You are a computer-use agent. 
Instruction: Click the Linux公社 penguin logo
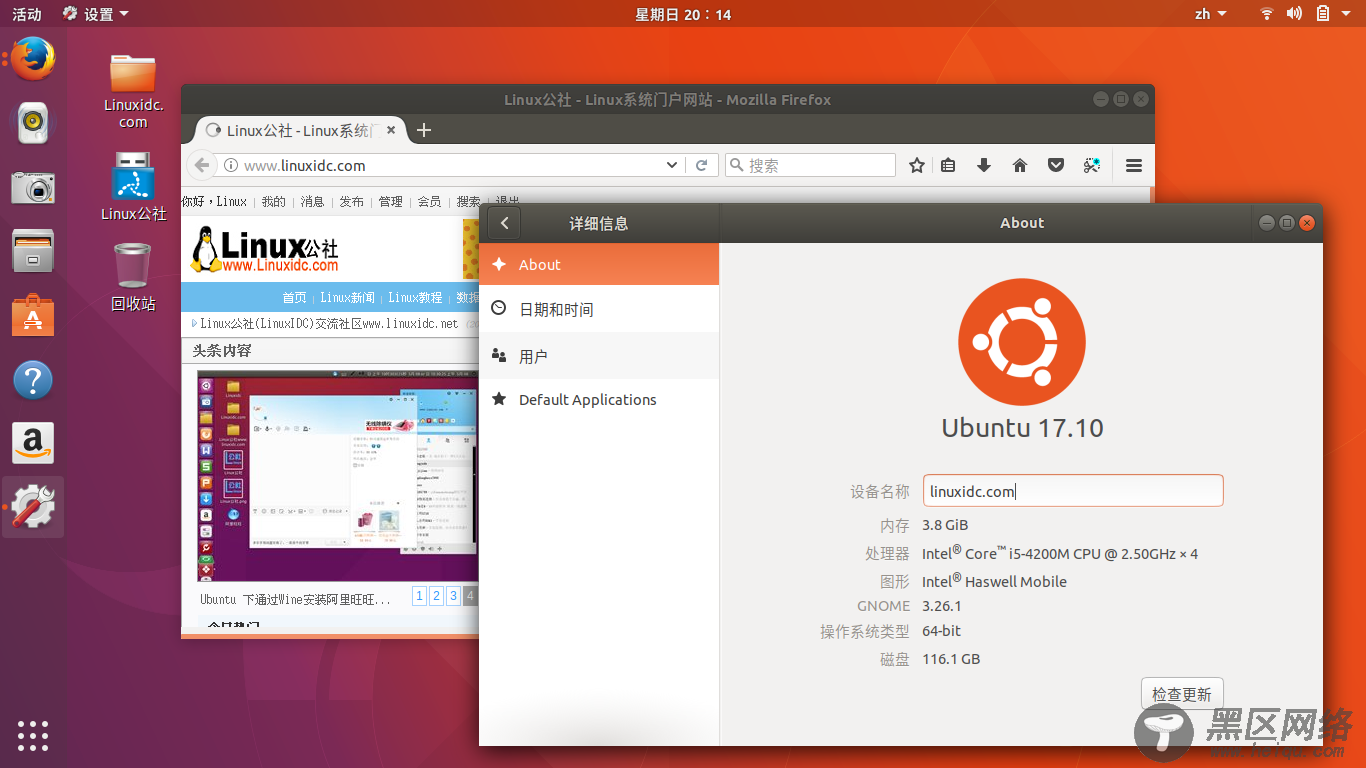[265, 249]
